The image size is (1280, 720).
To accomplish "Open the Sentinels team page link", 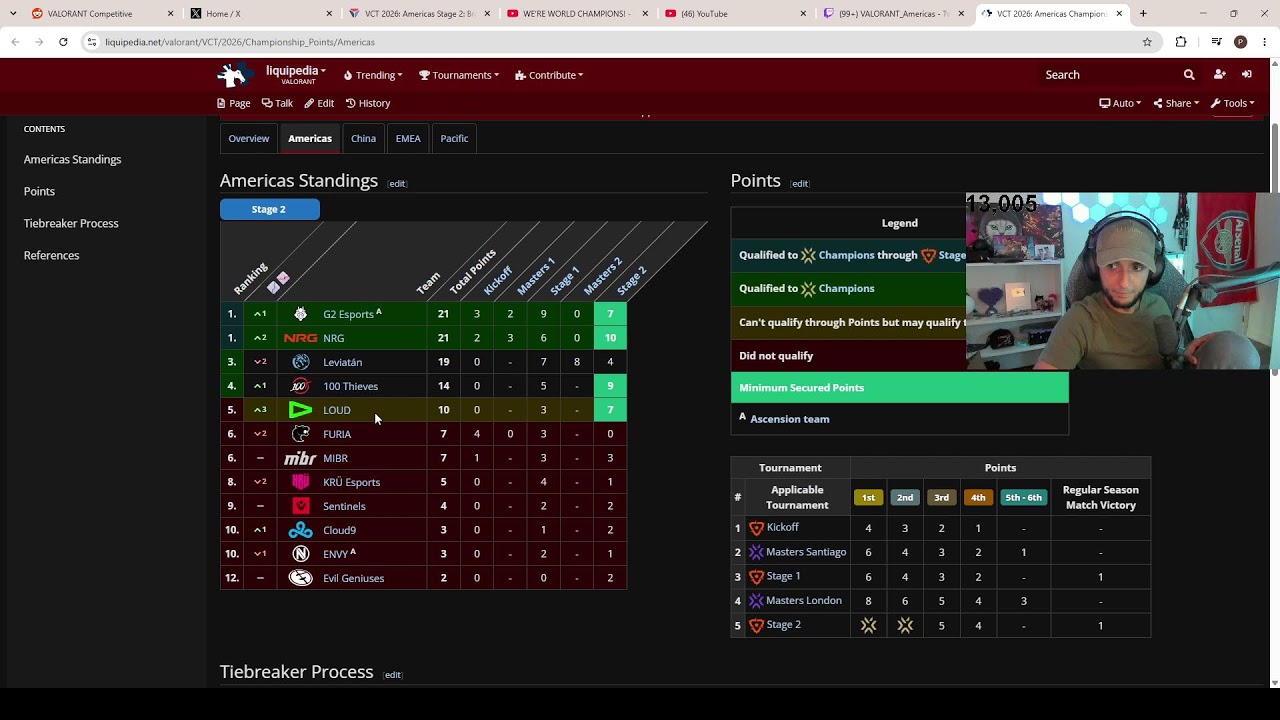I will 344,506.
